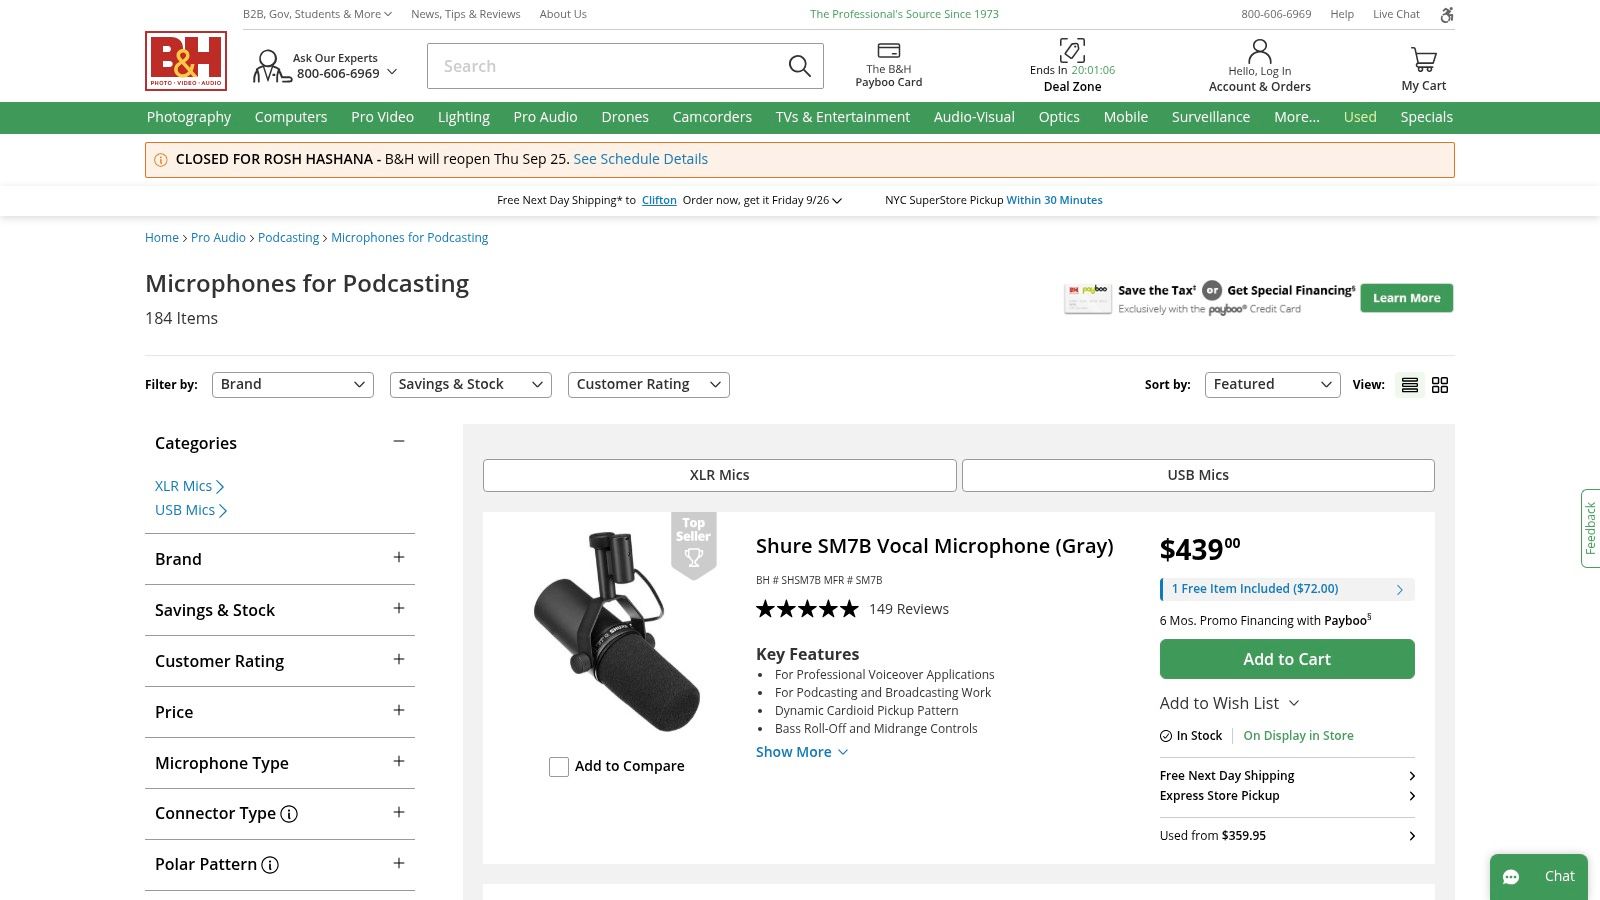This screenshot has width=1600, height=900.
Task: Click the account log in icon
Action: pos(1259,51)
